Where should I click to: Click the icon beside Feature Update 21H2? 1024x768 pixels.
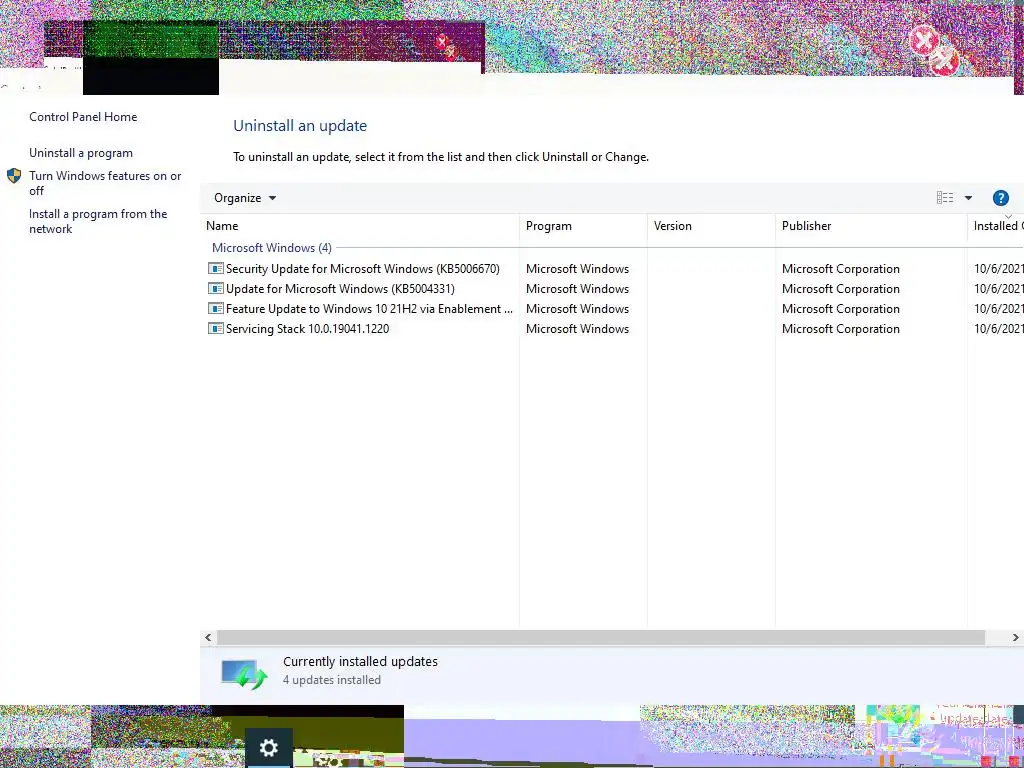point(216,308)
